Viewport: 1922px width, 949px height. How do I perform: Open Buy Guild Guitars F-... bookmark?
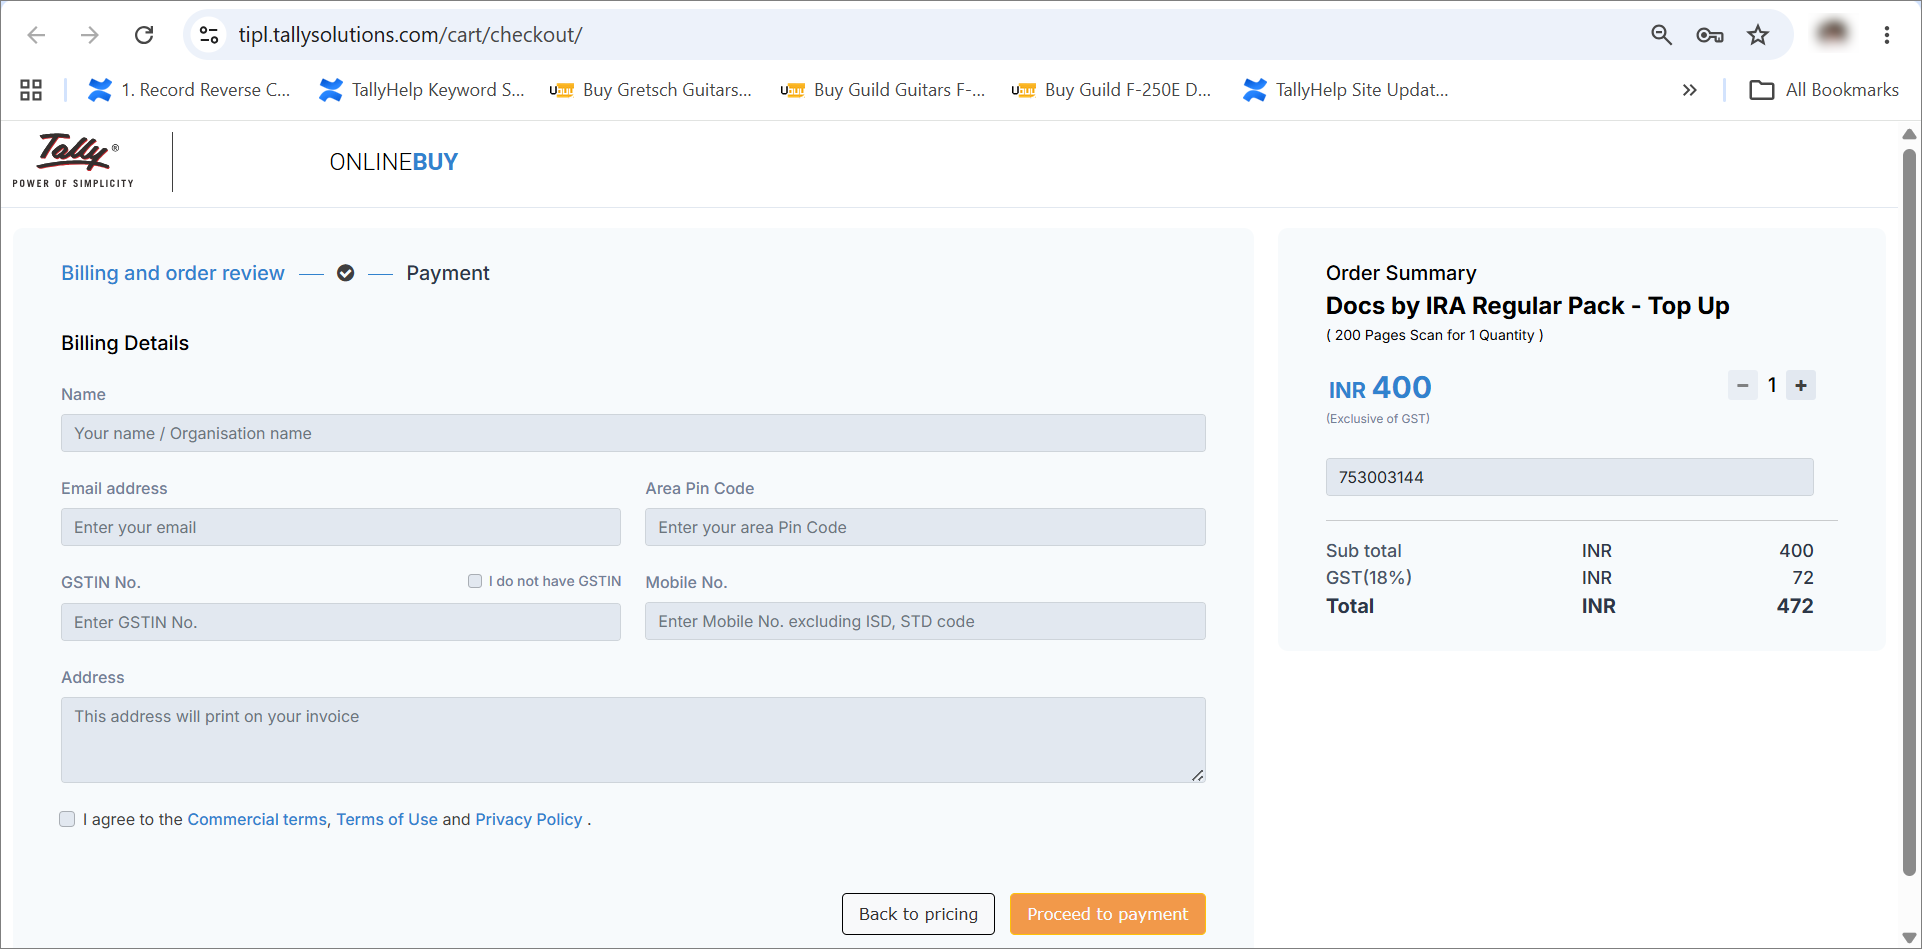[x=883, y=90]
